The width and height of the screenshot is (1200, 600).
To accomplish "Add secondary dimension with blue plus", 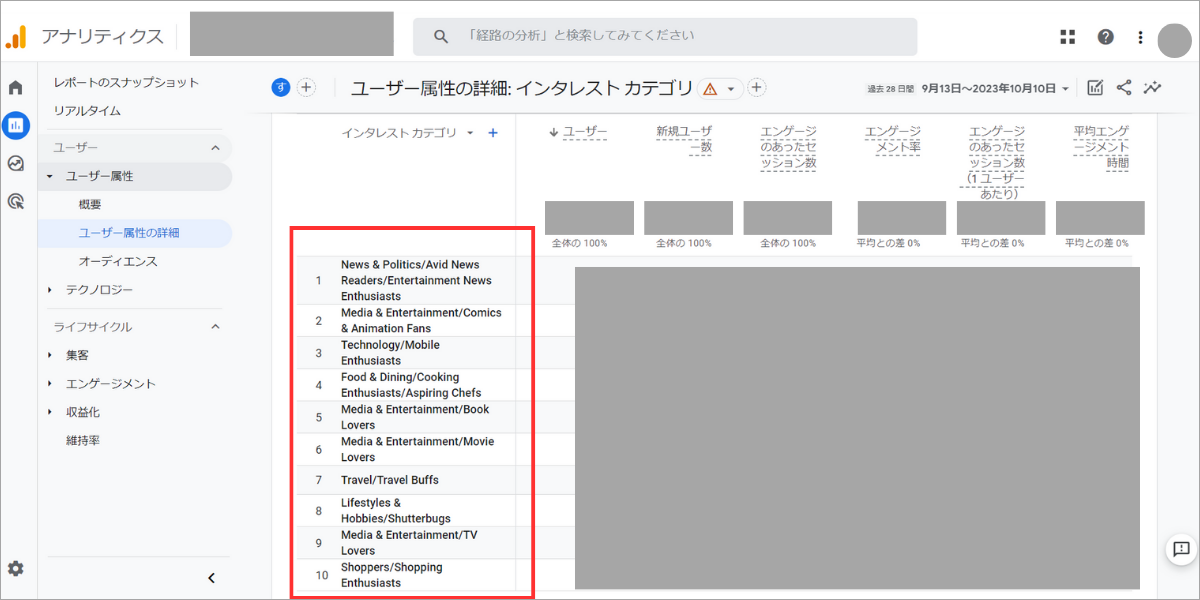I will tap(493, 133).
